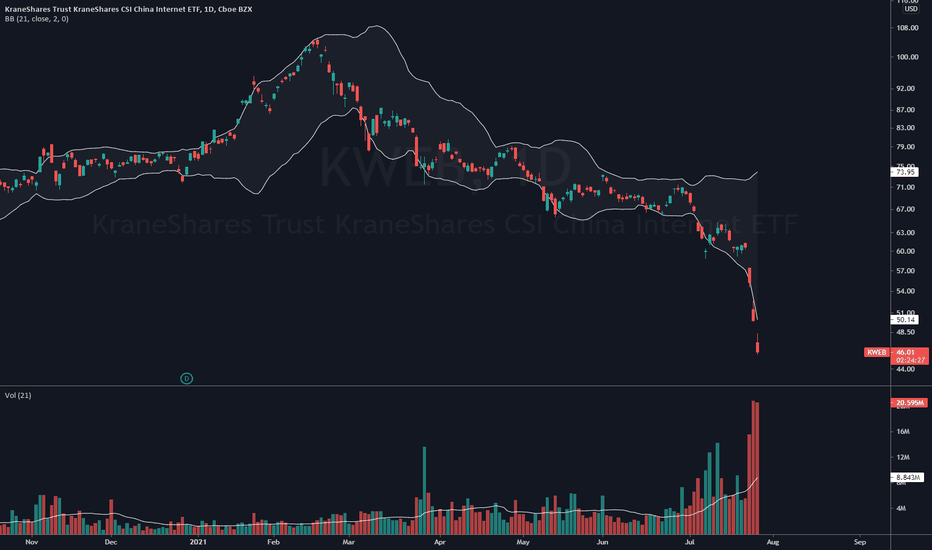Click the 54.00 price axis label
This screenshot has width=932, height=550.
click(906, 291)
